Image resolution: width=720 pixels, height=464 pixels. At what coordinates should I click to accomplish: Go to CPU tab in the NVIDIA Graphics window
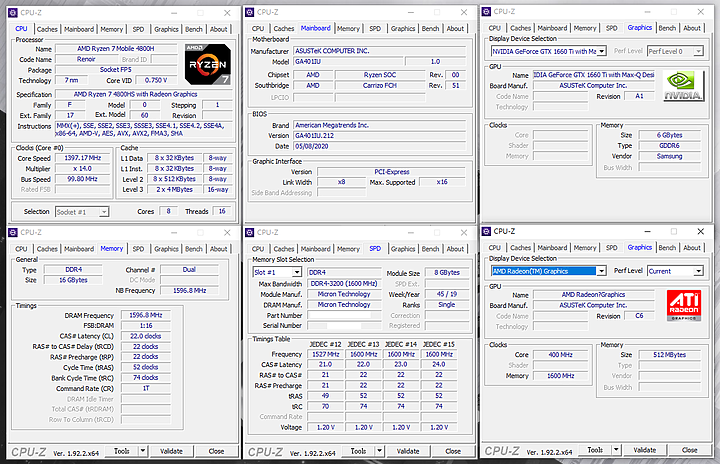tap(495, 28)
